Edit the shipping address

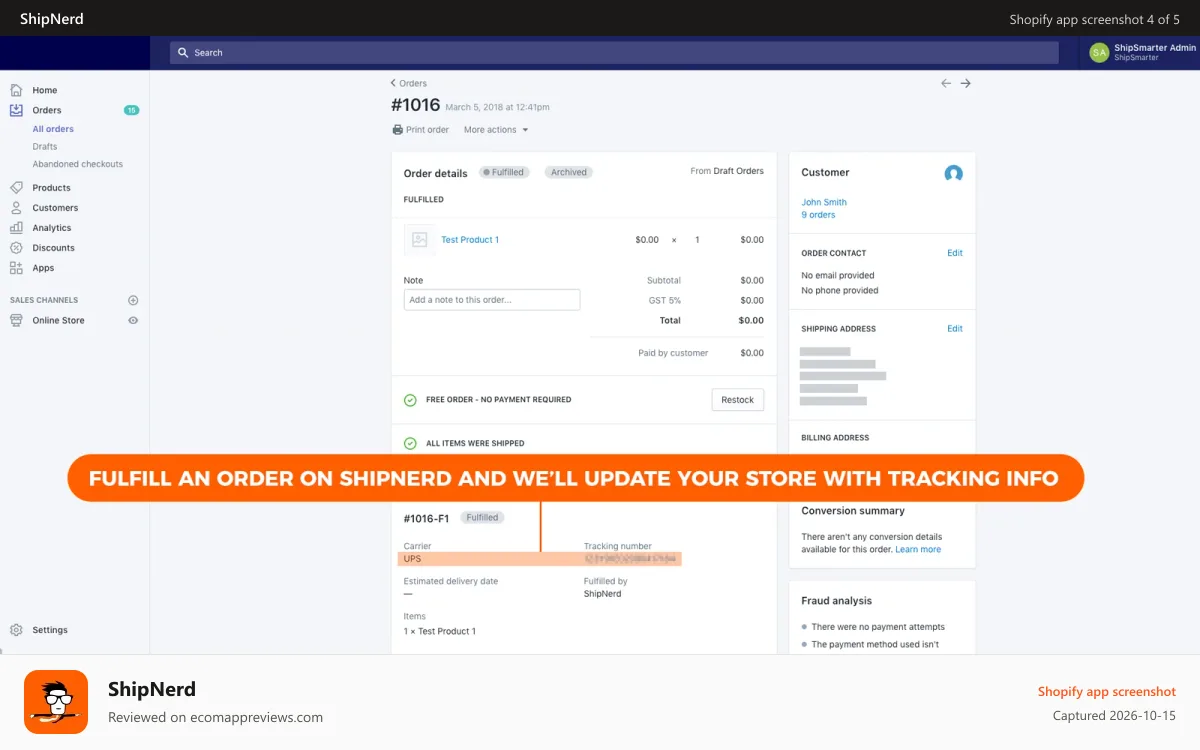point(955,328)
